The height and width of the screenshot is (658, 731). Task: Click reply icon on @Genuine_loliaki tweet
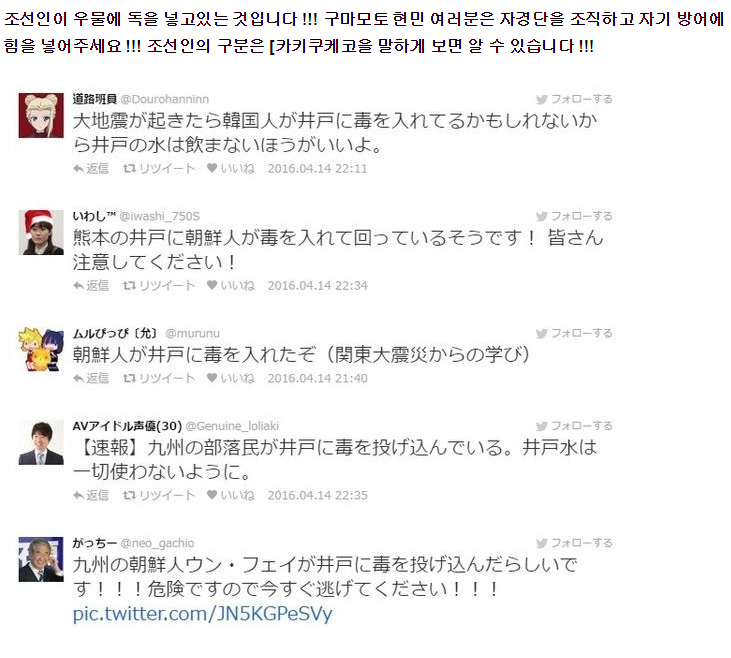coord(78,495)
